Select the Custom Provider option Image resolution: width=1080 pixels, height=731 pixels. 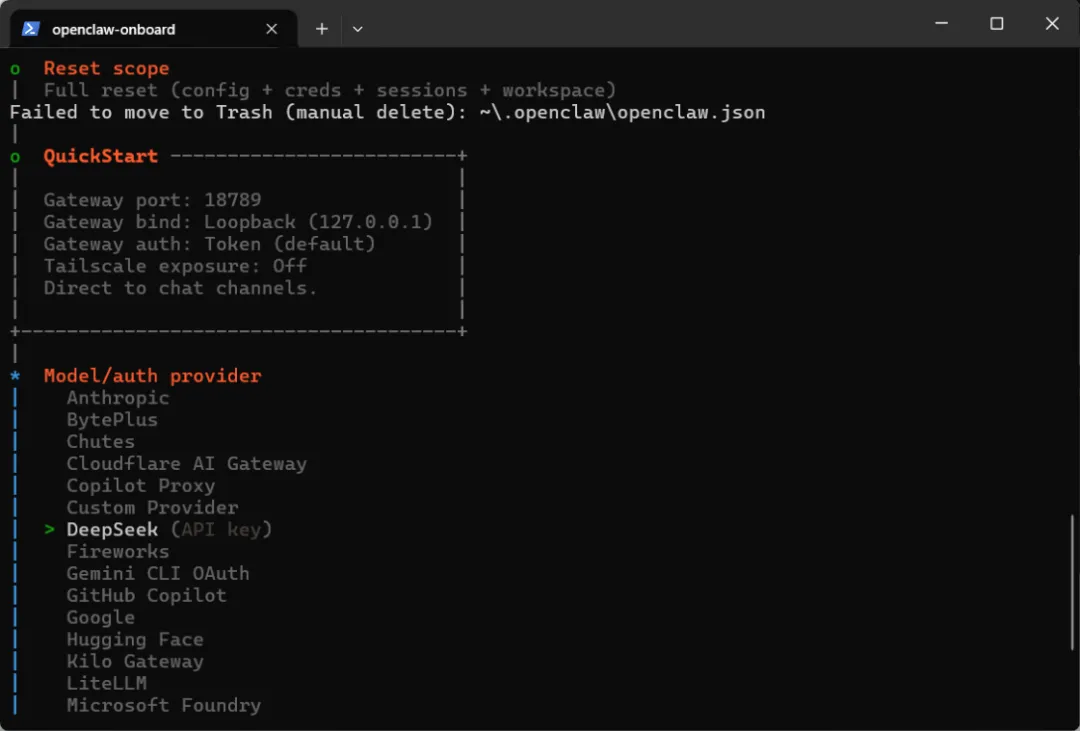pos(152,508)
